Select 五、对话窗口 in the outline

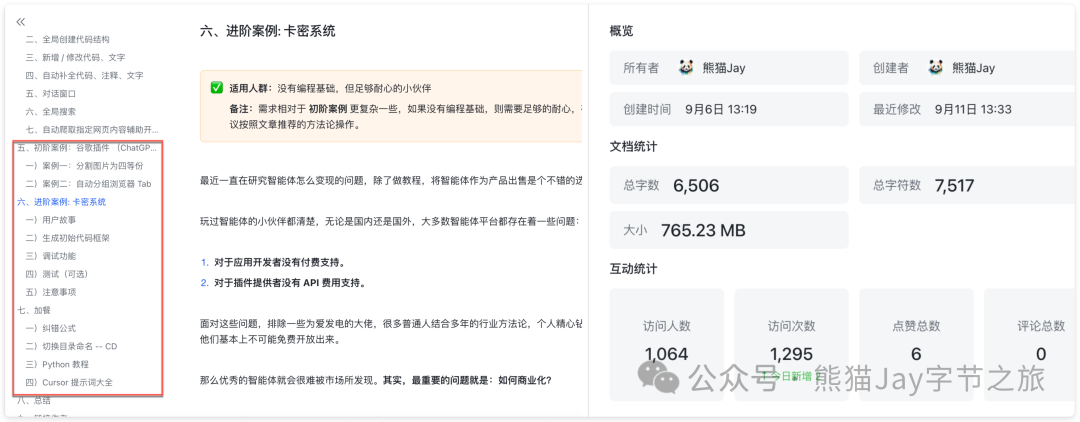pyautogui.click(x=50, y=93)
